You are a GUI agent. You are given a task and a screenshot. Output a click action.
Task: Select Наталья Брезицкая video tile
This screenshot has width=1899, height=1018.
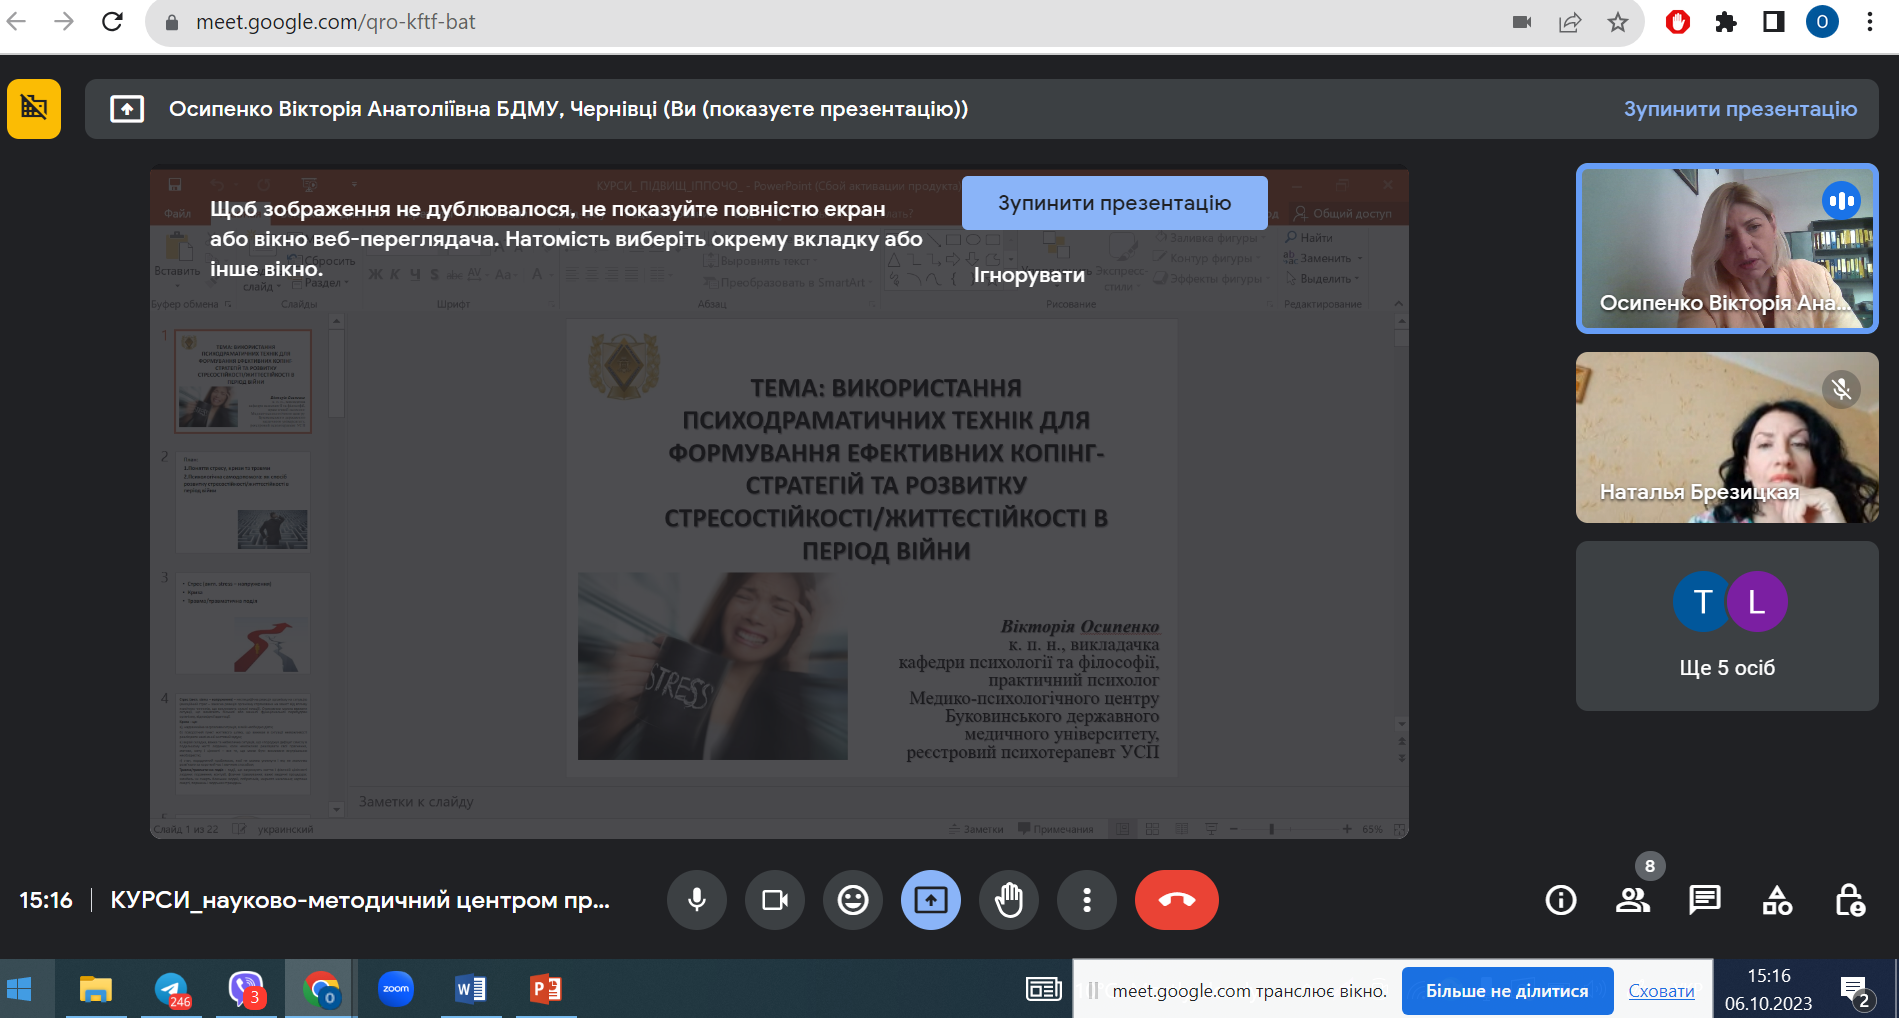1727,437
